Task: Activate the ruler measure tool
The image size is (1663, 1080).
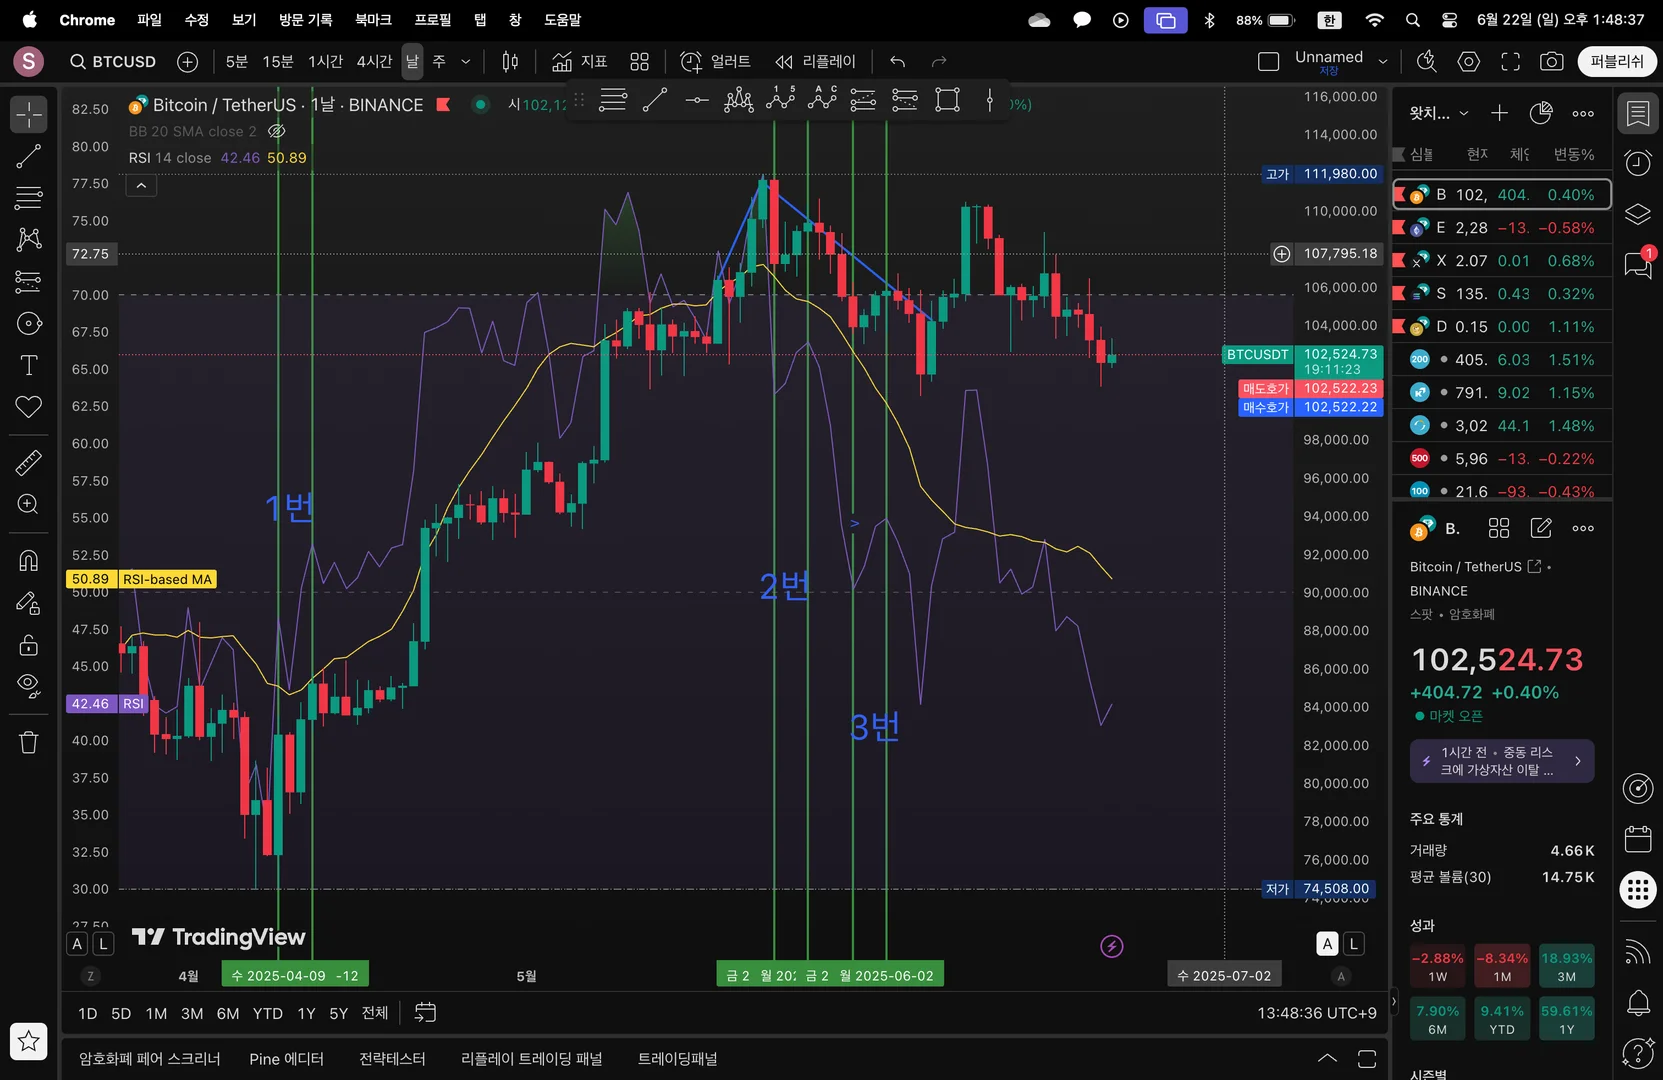Action: click(29, 462)
